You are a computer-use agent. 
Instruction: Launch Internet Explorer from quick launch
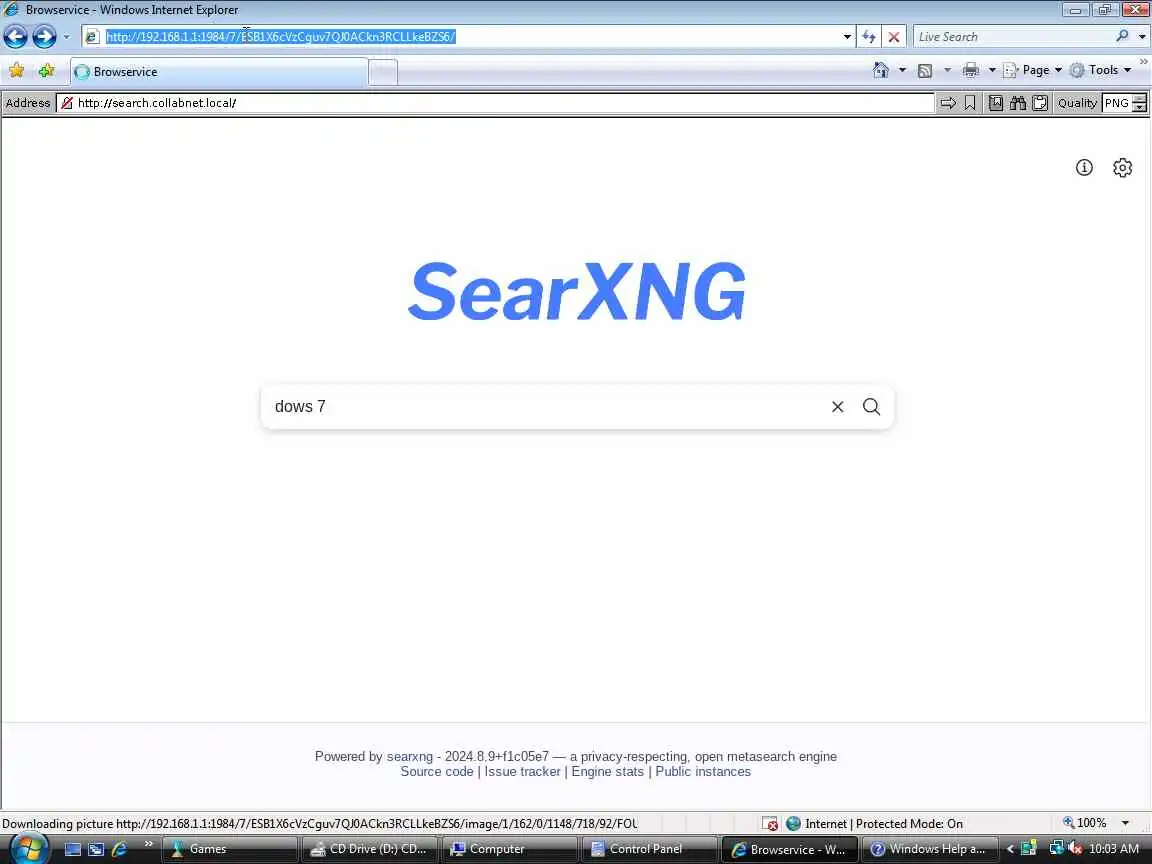(x=118, y=849)
